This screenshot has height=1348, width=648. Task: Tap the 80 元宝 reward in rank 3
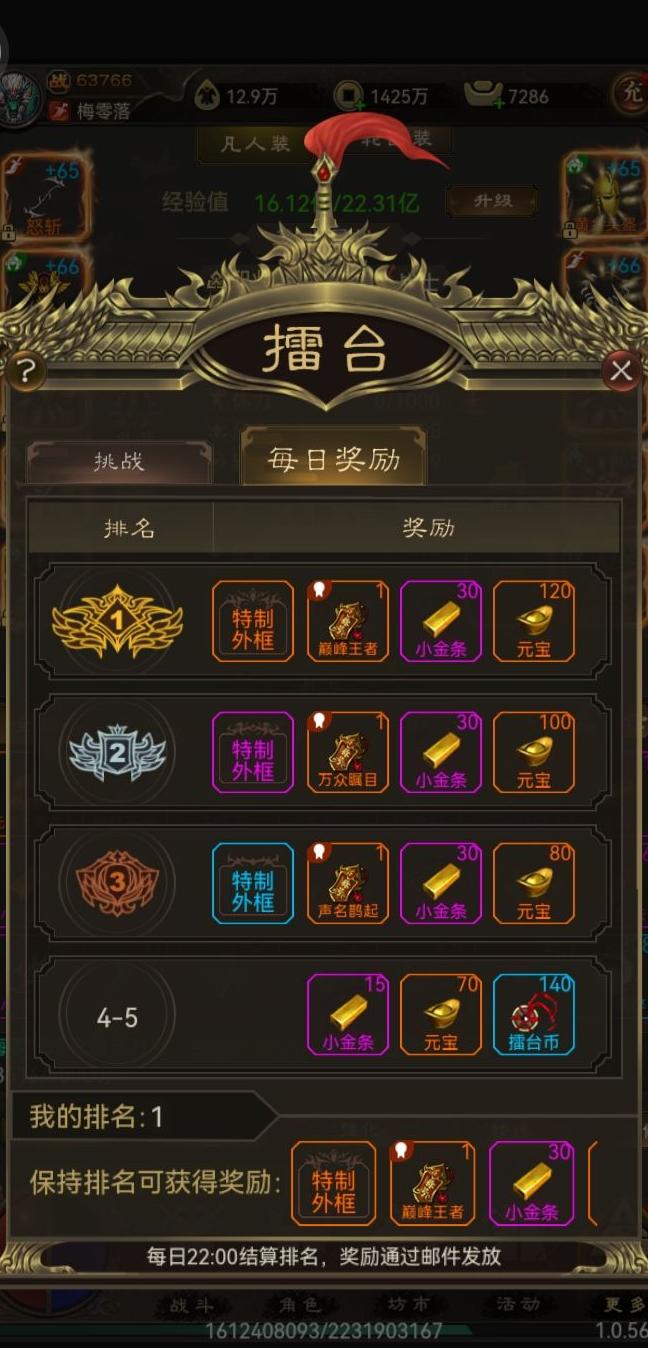(x=534, y=883)
